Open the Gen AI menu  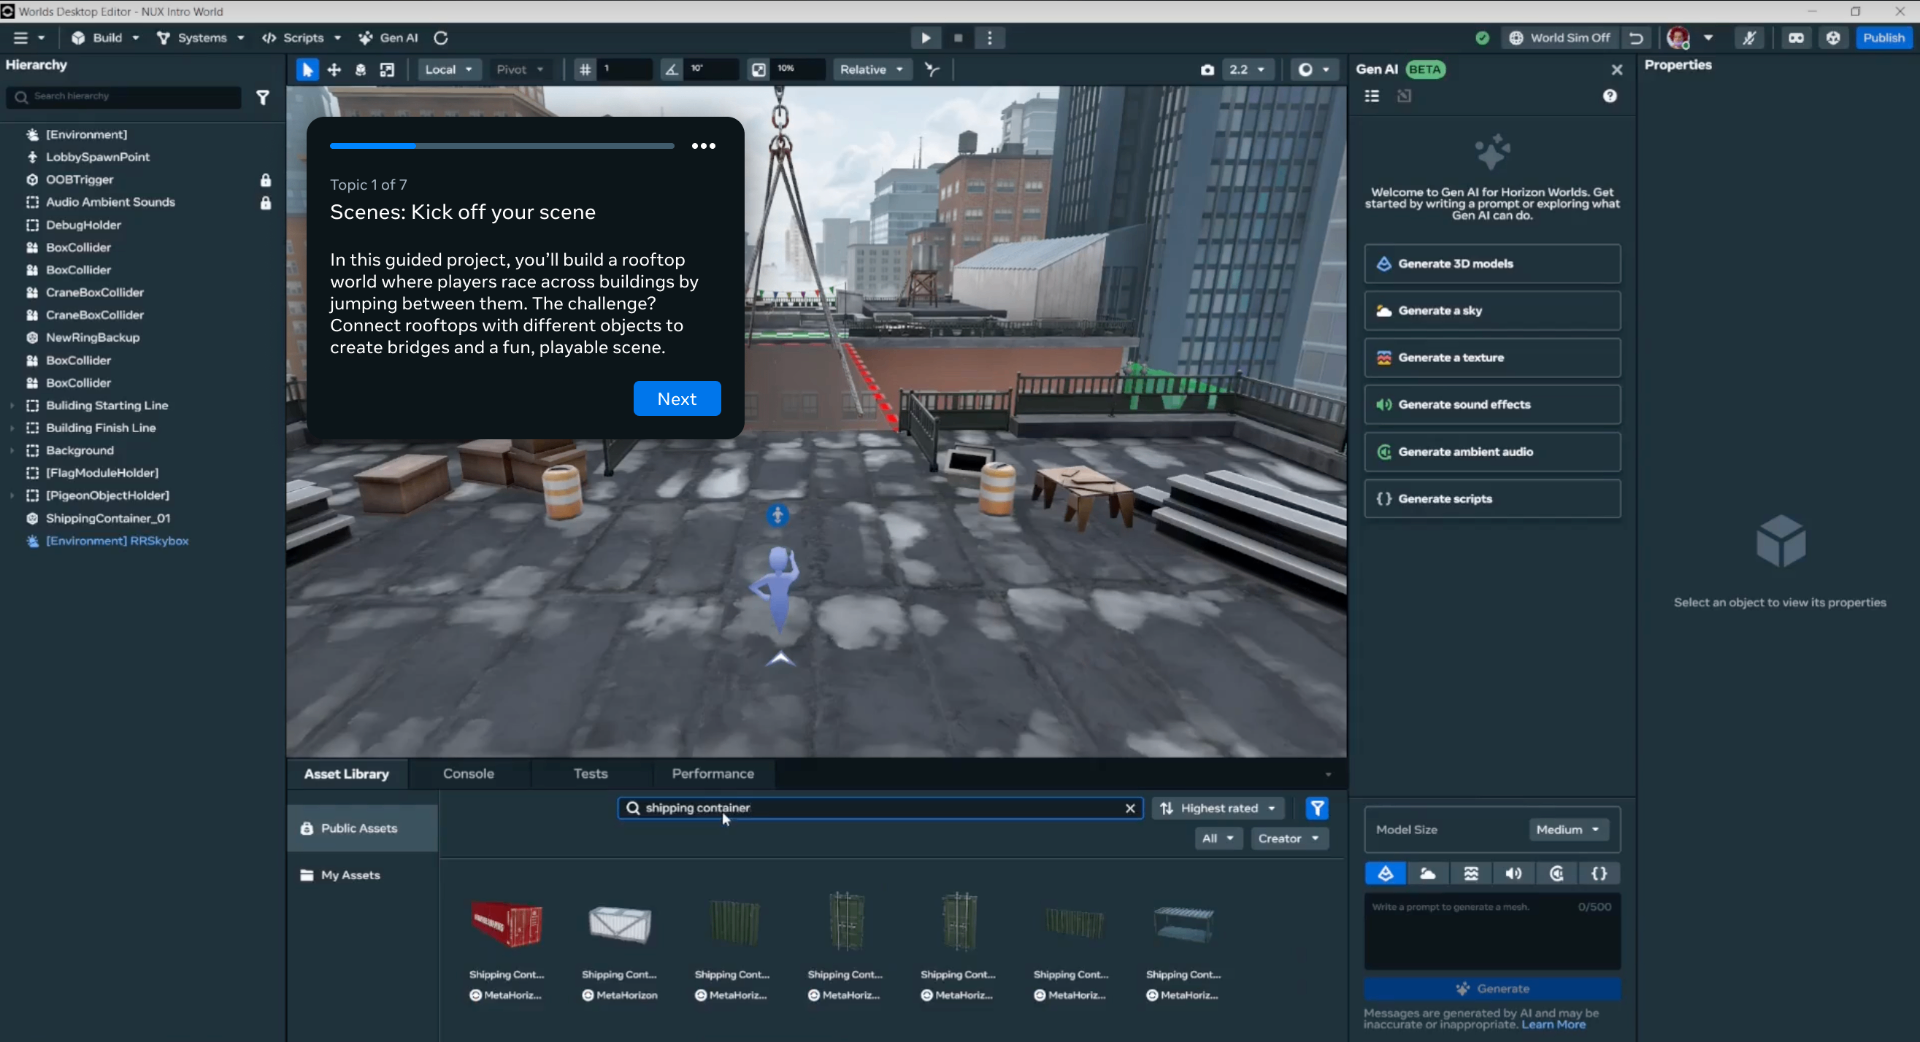(389, 38)
